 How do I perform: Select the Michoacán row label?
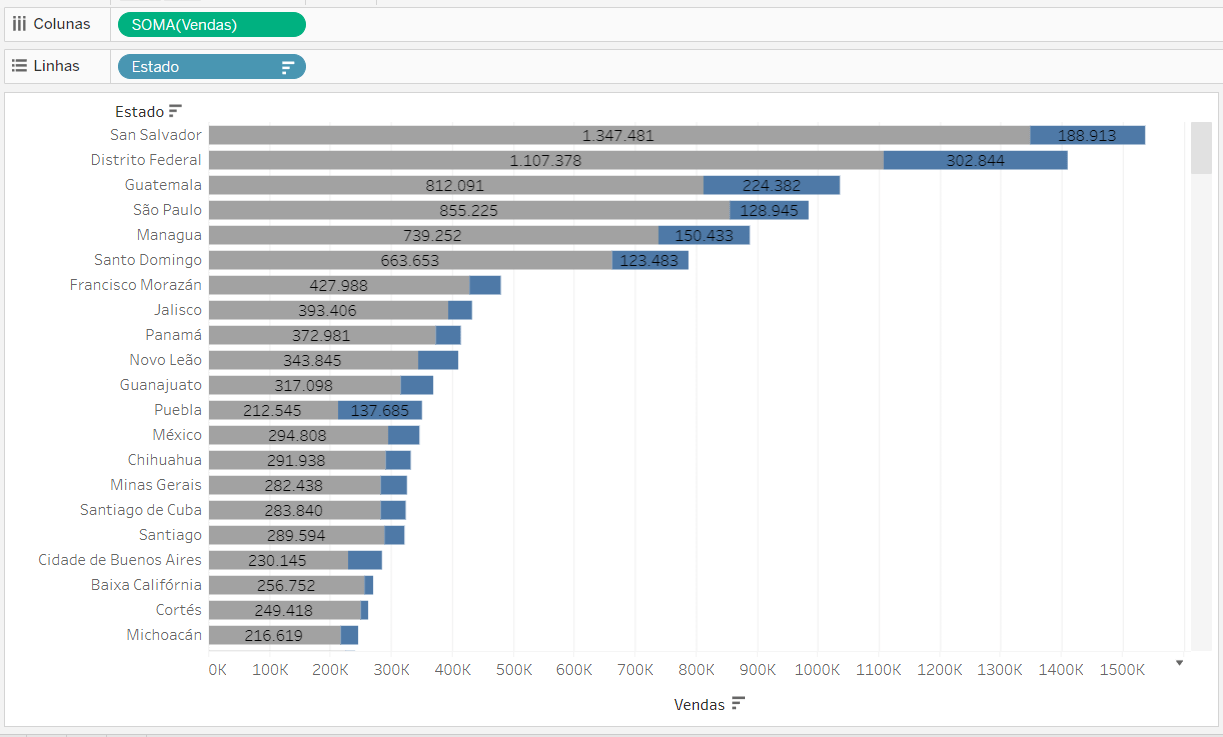[164, 635]
